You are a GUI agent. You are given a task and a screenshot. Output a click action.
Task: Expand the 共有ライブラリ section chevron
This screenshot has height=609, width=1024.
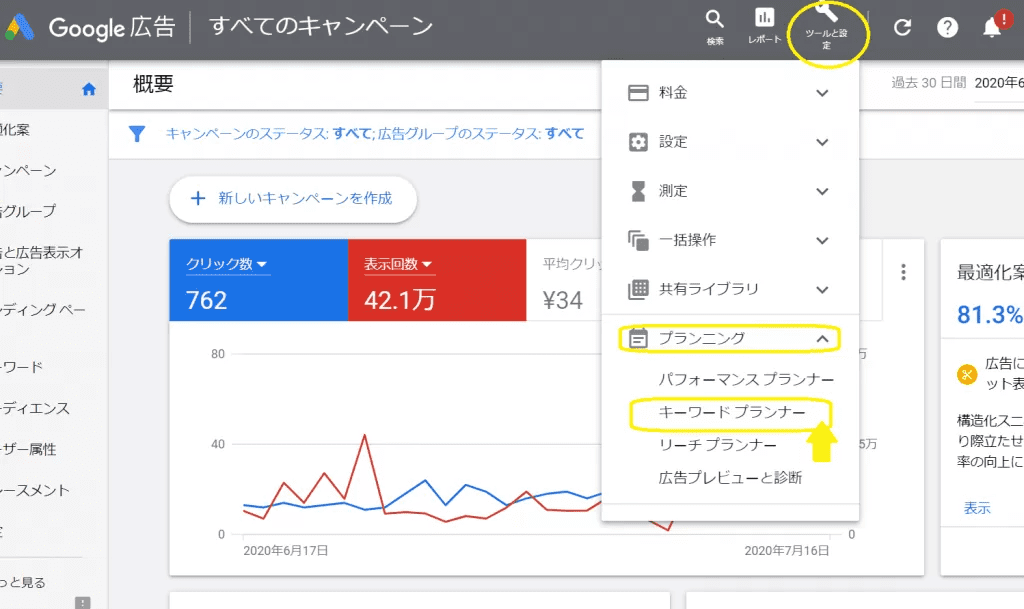tap(822, 289)
